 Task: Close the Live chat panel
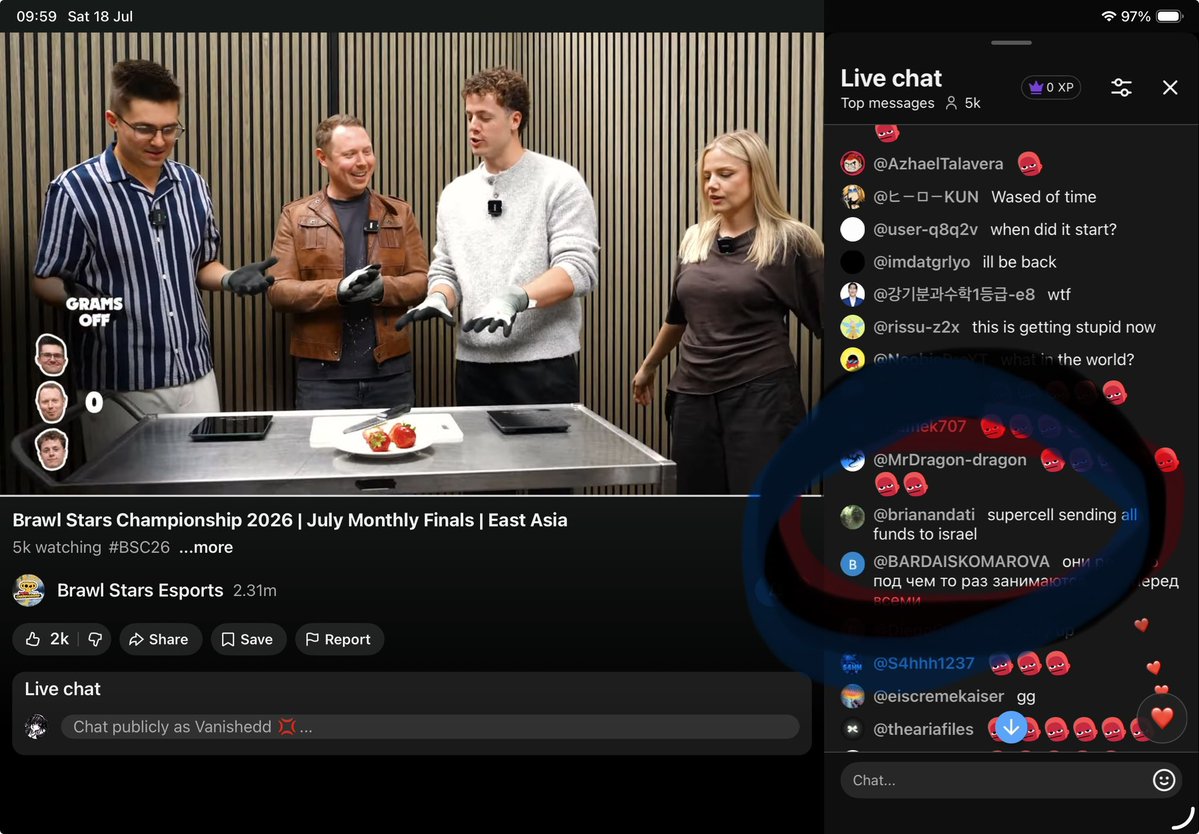click(x=1170, y=87)
